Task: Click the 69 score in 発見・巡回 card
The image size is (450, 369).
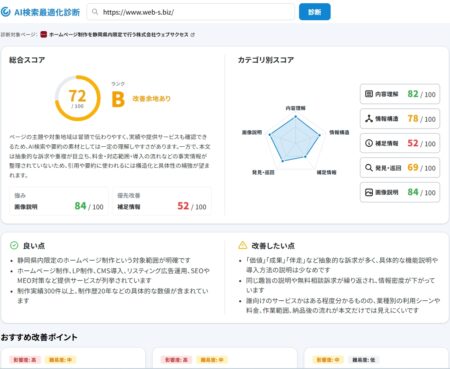Action: pos(413,168)
